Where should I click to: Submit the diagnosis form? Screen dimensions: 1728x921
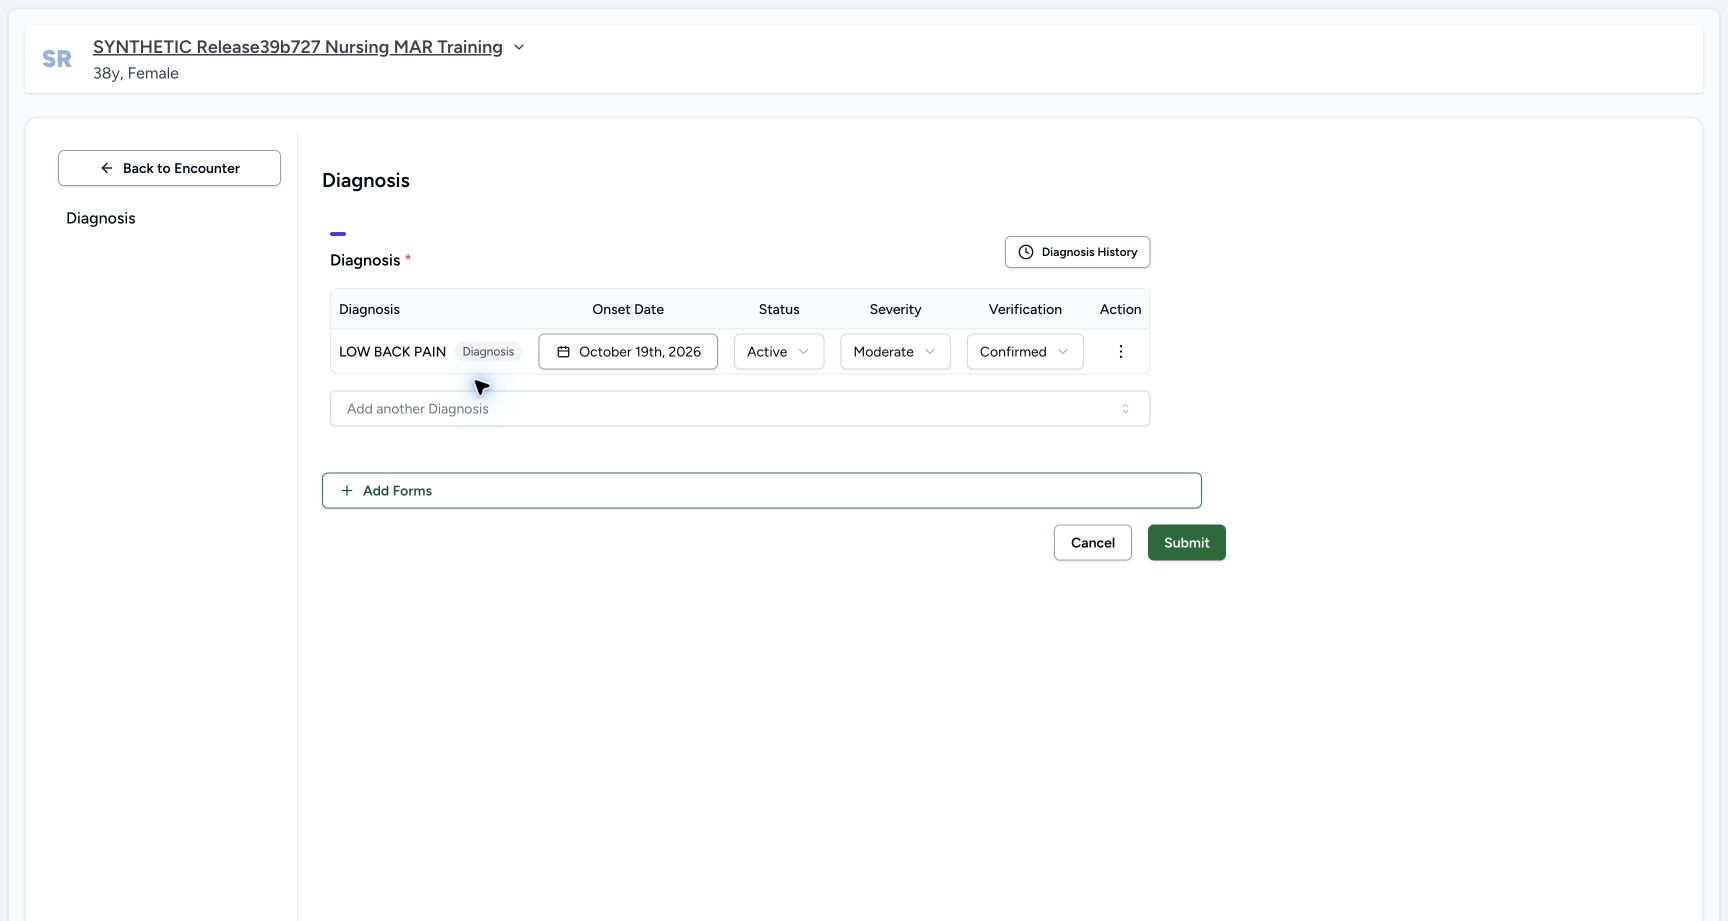click(x=1186, y=543)
